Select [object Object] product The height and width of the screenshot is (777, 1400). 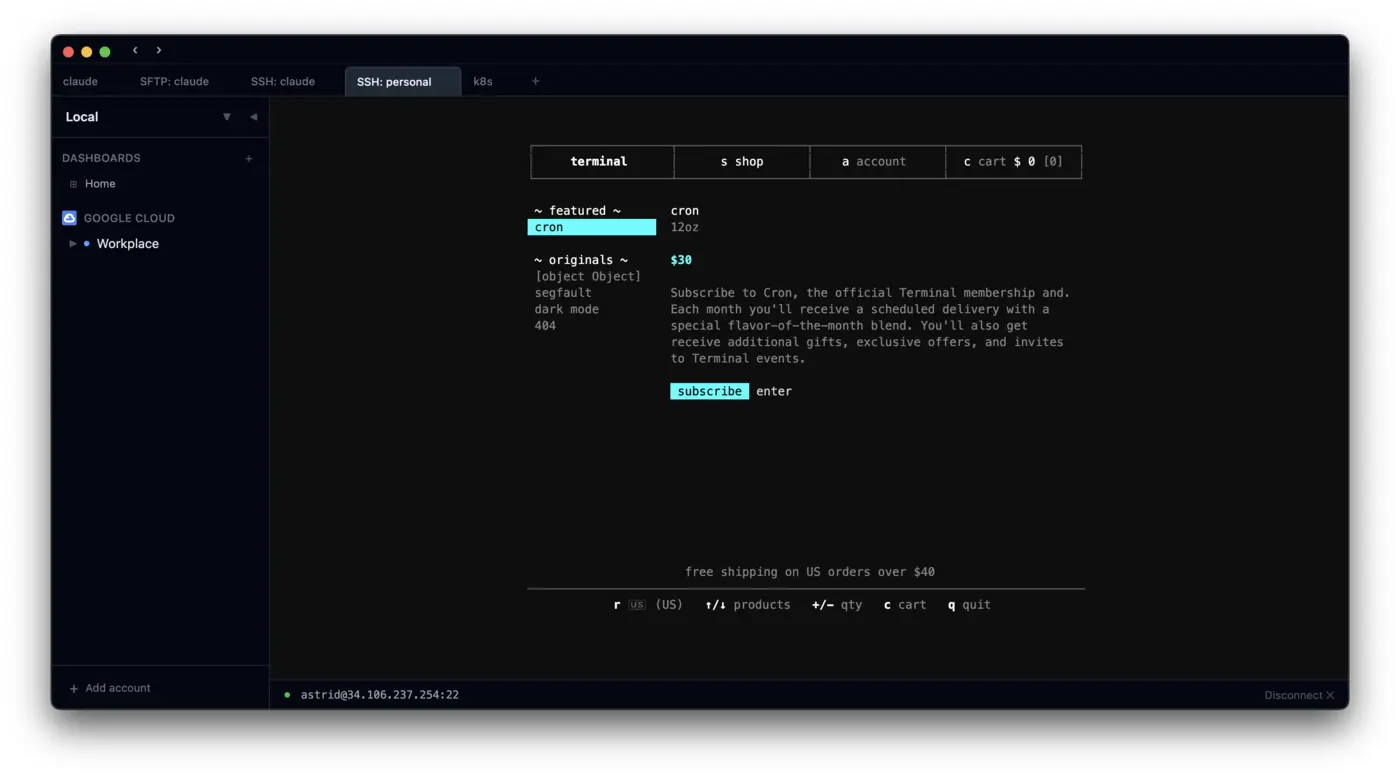(x=588, y=276)
